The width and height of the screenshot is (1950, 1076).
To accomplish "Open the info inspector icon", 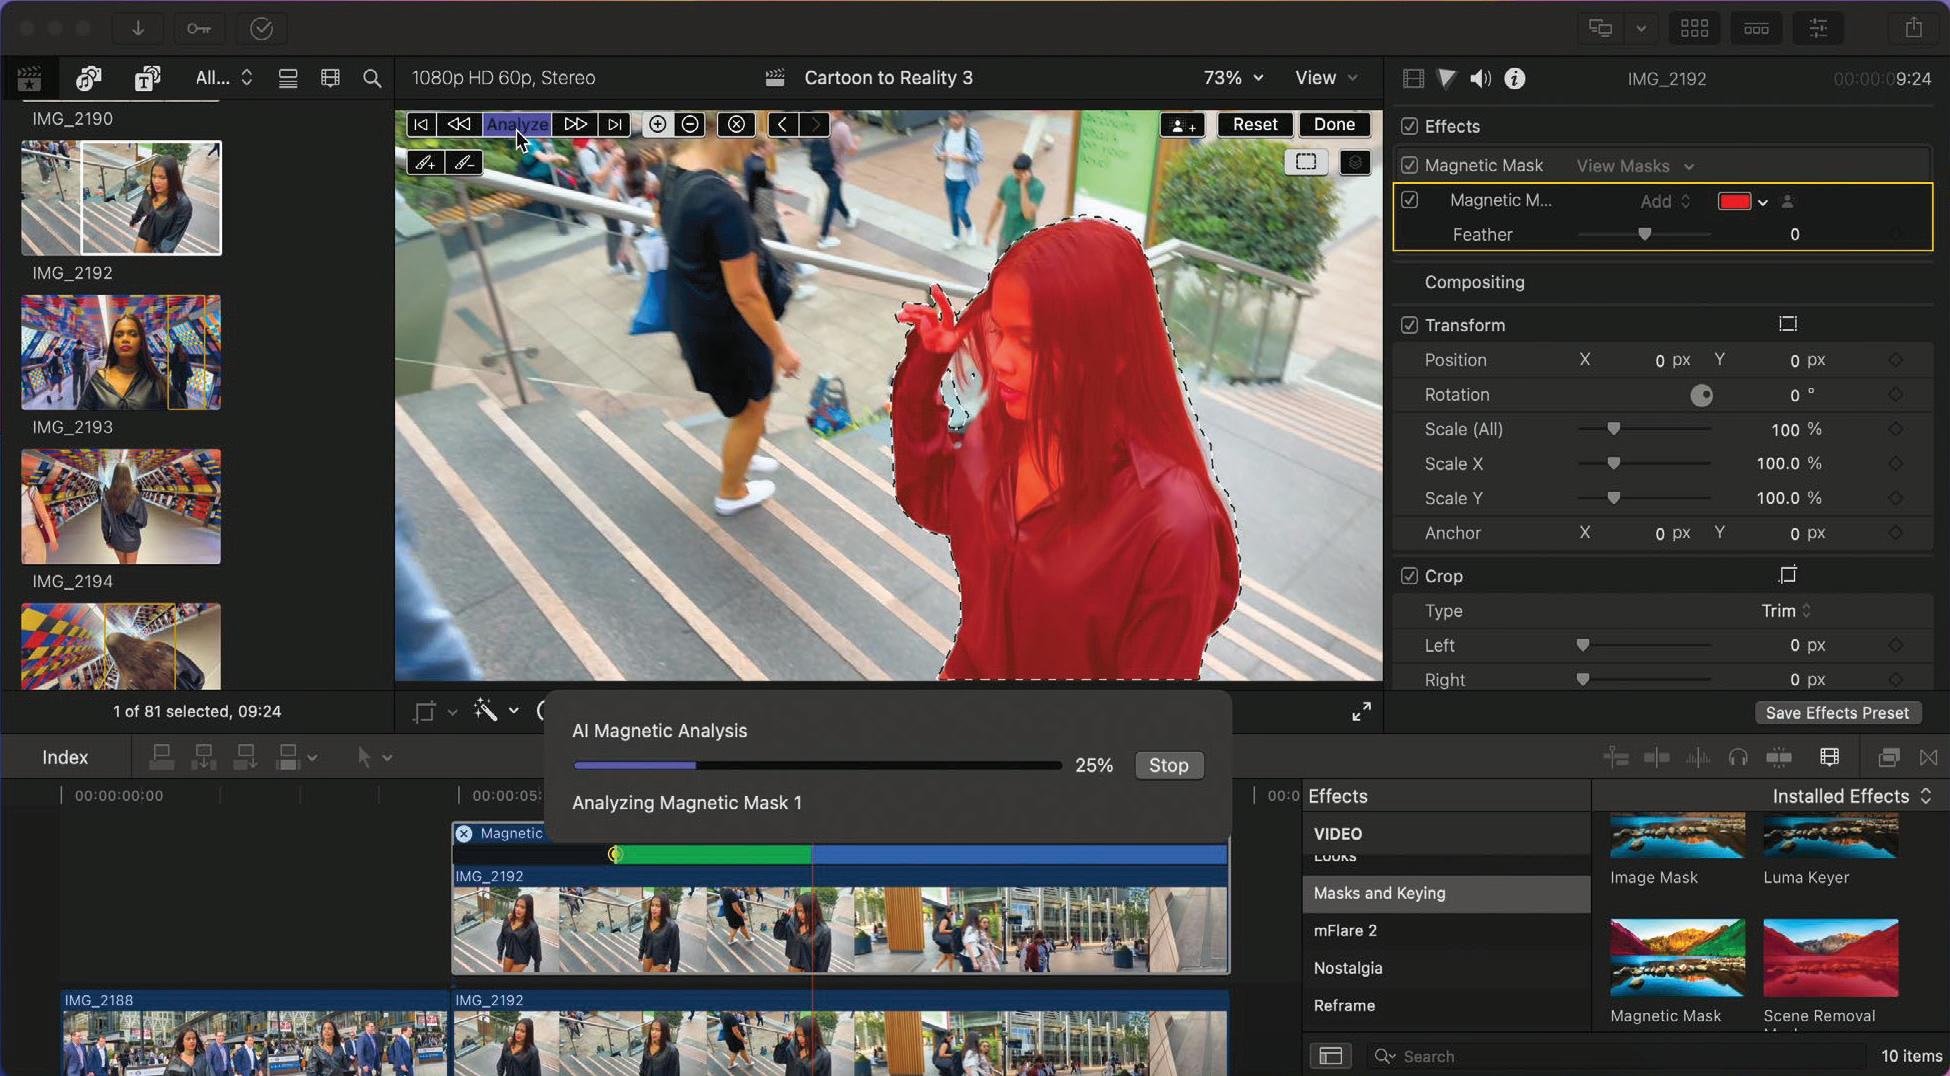I will 1515,79.
